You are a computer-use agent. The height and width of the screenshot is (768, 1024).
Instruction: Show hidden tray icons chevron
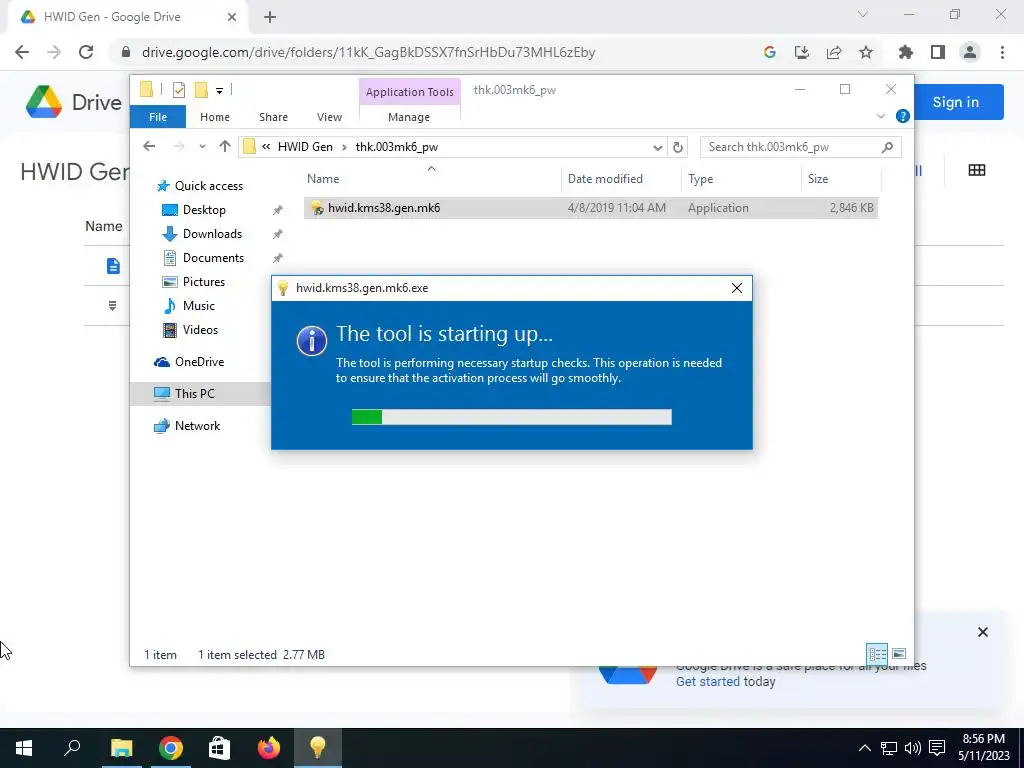coord(865,748)
